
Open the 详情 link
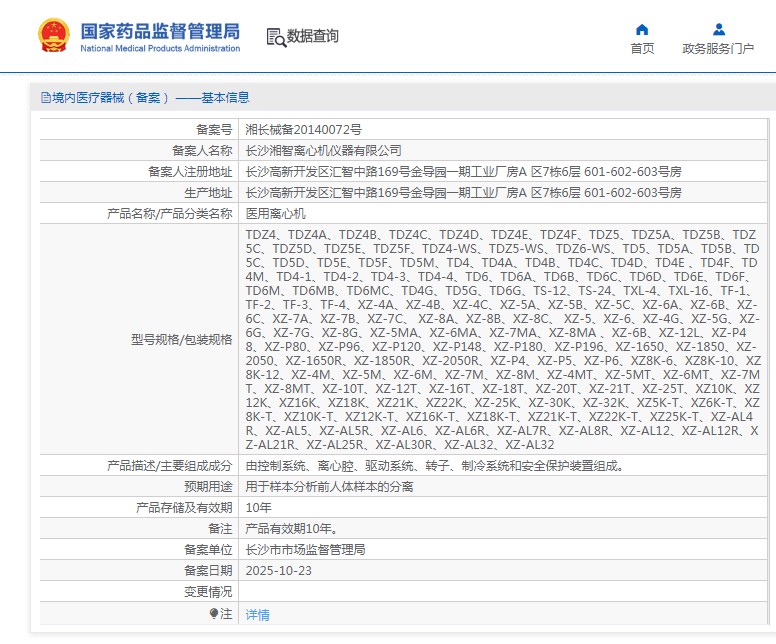(x=257, y=615)
